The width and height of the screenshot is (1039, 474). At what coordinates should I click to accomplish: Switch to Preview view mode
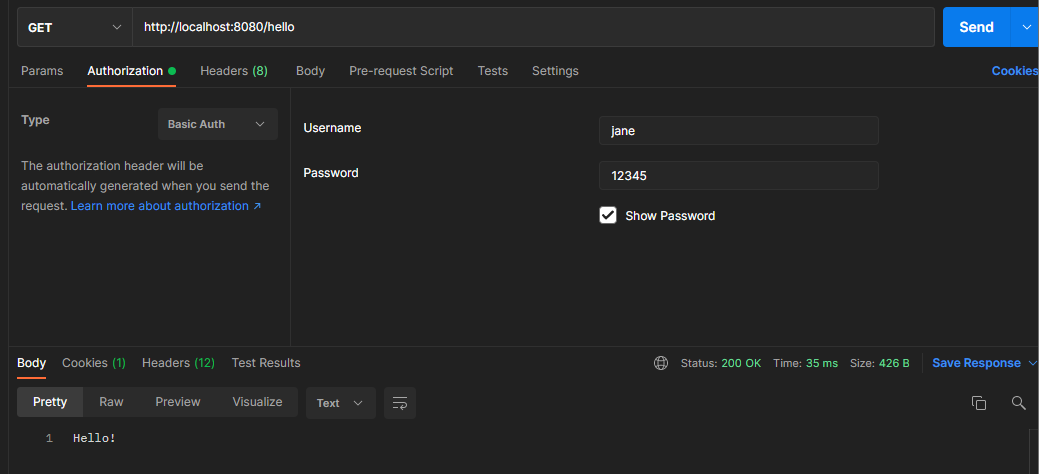pos(178,402)
